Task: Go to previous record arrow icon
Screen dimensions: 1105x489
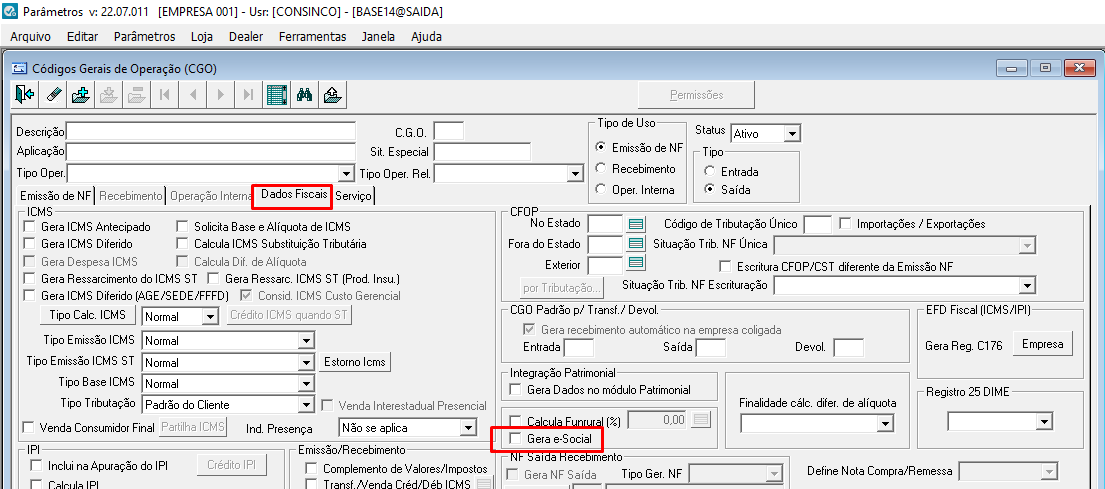Action: click(192, 94)
